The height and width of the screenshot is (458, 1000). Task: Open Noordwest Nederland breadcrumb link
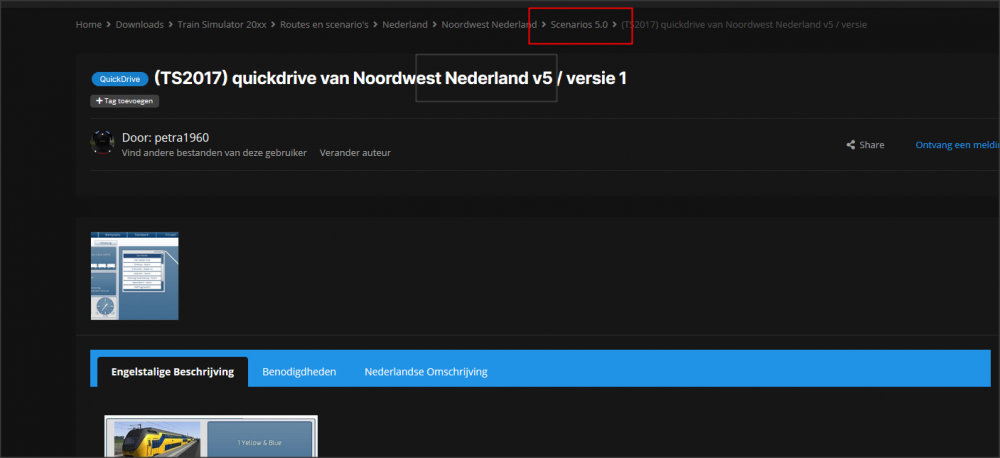(x=489, y=24)
